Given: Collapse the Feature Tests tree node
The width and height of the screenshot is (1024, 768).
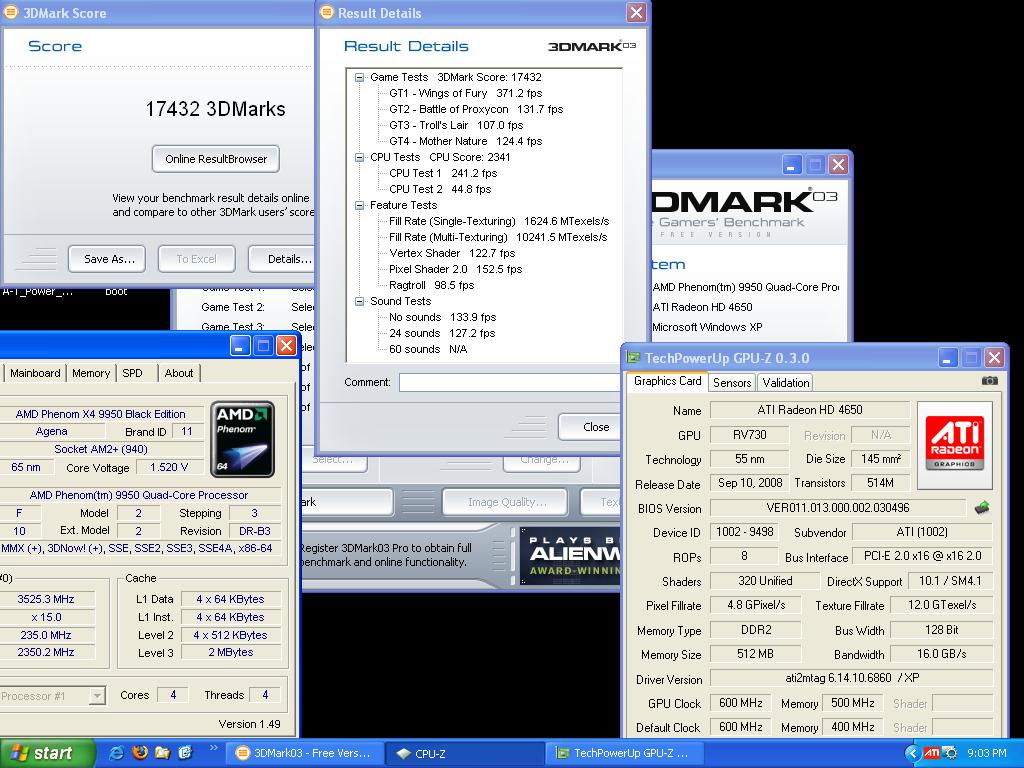Looking at the screenshot, I should tap(359, 205).
